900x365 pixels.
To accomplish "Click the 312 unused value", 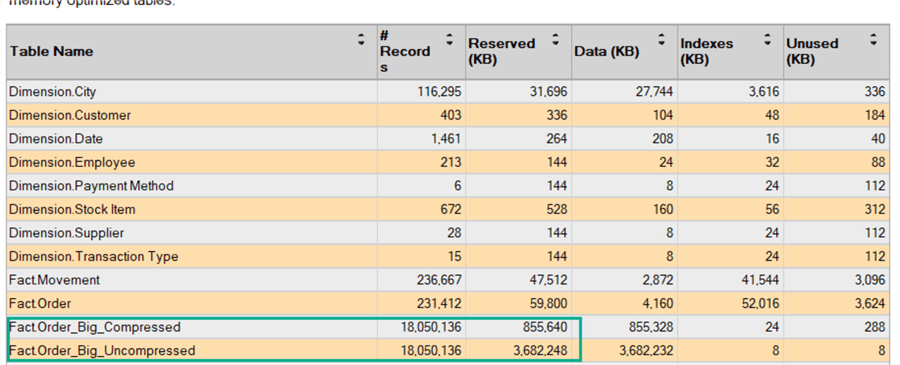I will 875,209.
